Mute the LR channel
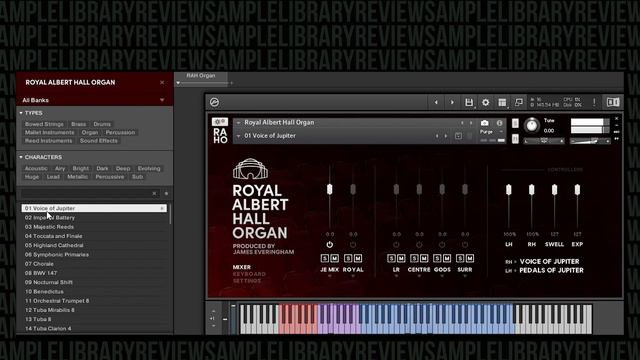 (401, 258)
